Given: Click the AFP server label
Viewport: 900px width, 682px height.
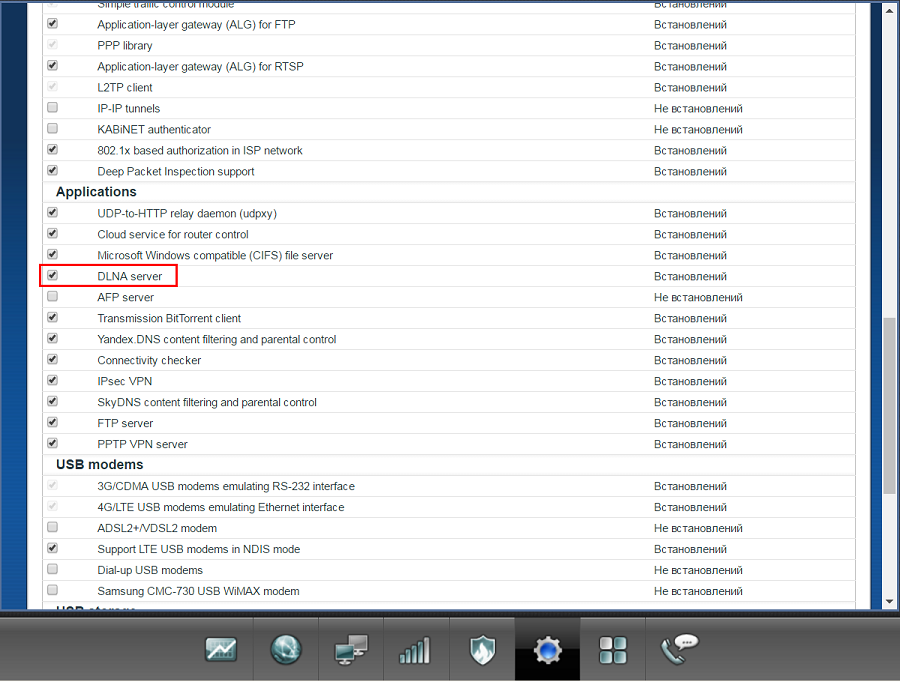Looking at the screenshot, I should point(125,297).
